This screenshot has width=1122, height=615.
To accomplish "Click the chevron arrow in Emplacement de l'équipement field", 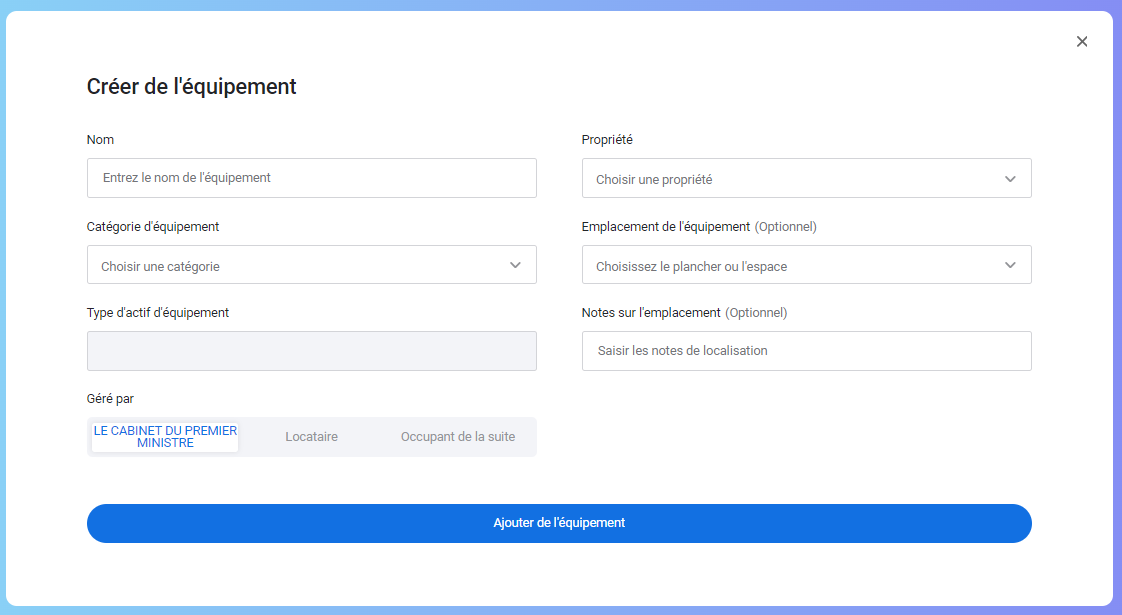I will click(1010, 266).
